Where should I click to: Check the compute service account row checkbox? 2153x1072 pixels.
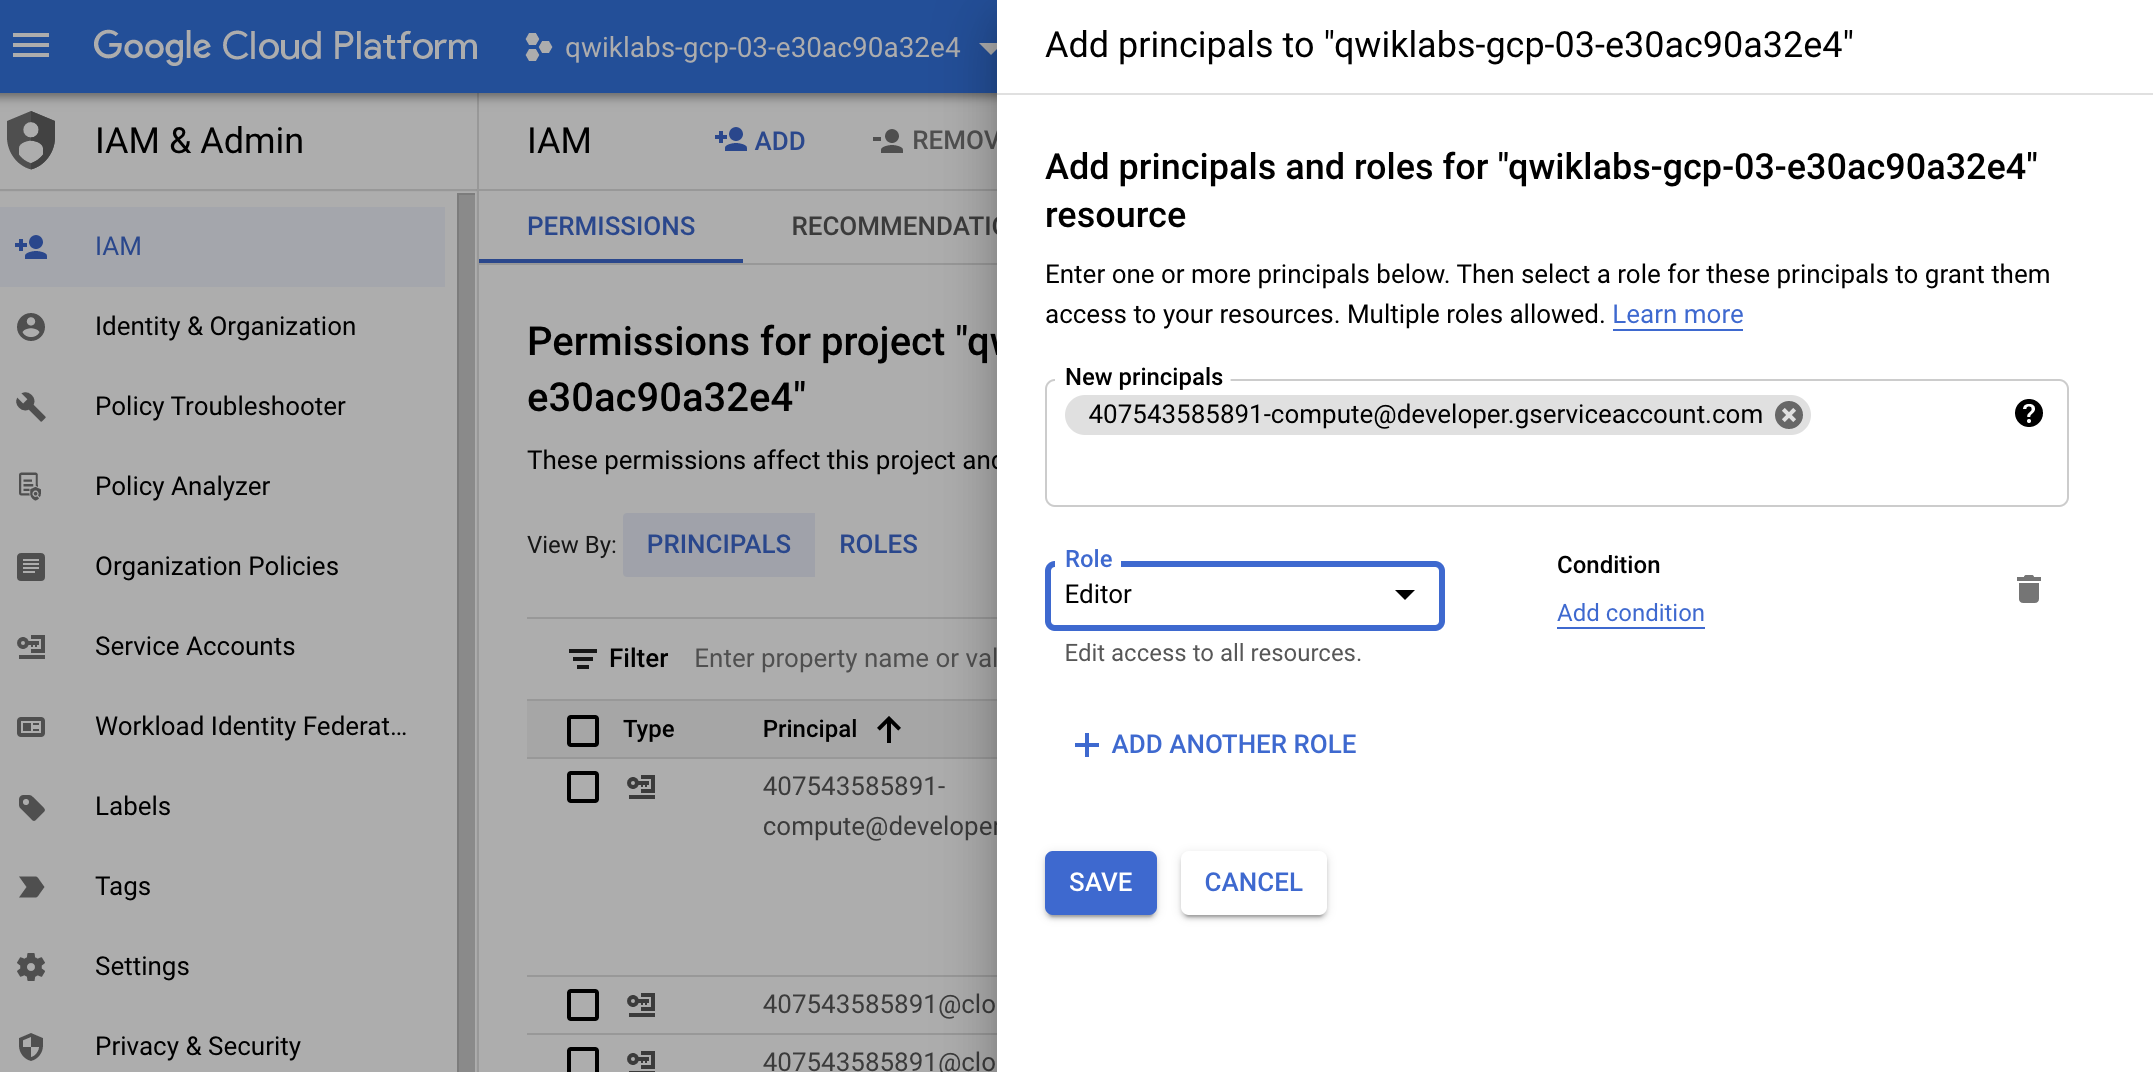pos(583,787)
